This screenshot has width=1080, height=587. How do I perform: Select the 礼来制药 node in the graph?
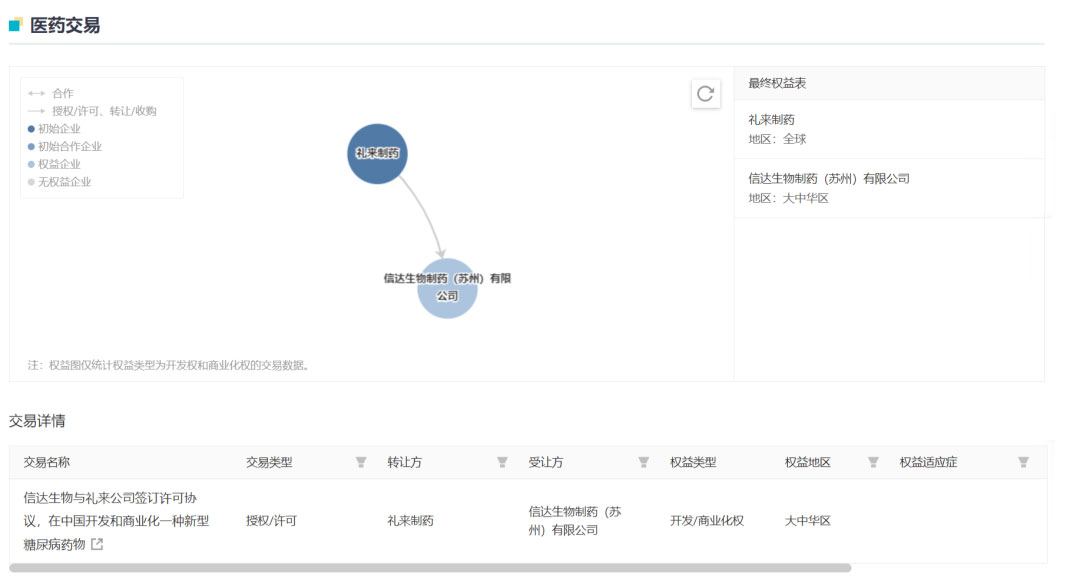click(377, 154)
